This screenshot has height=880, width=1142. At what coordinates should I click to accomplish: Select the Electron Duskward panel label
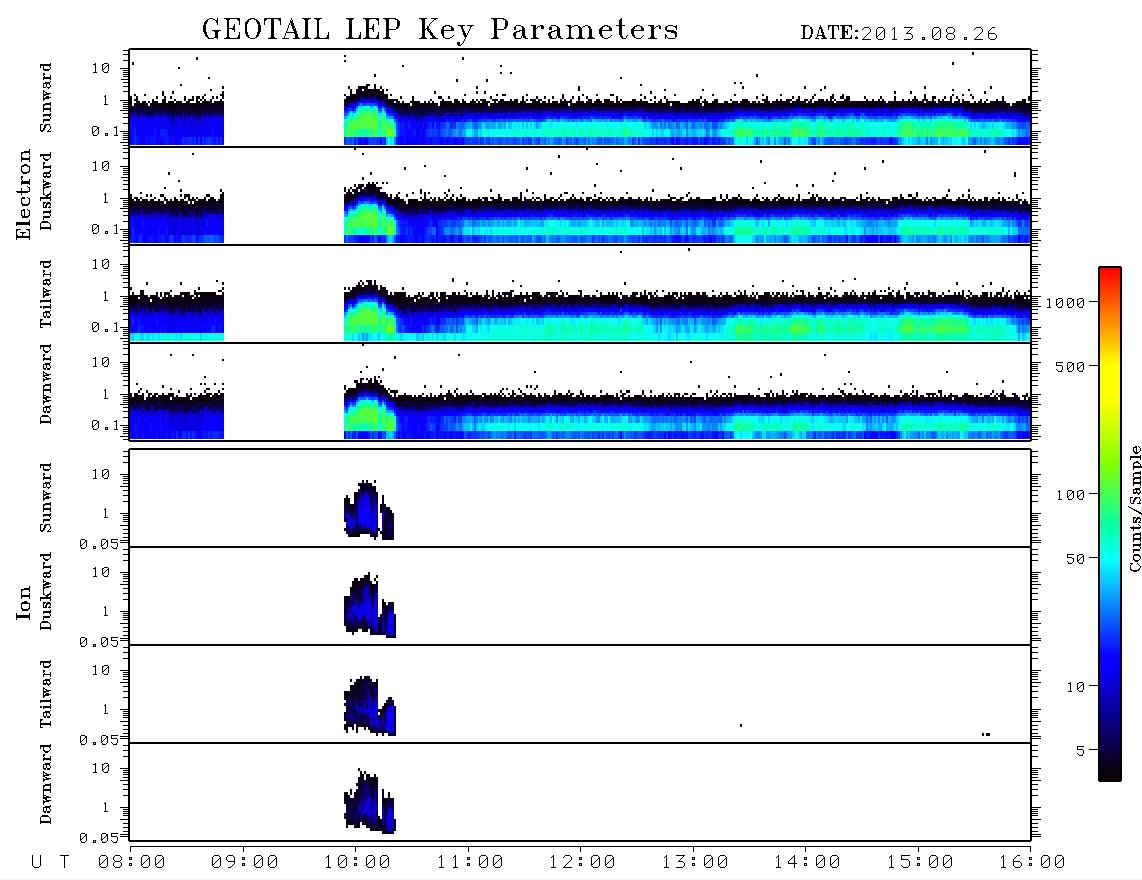pyautogui.click(x=46, y=192)
